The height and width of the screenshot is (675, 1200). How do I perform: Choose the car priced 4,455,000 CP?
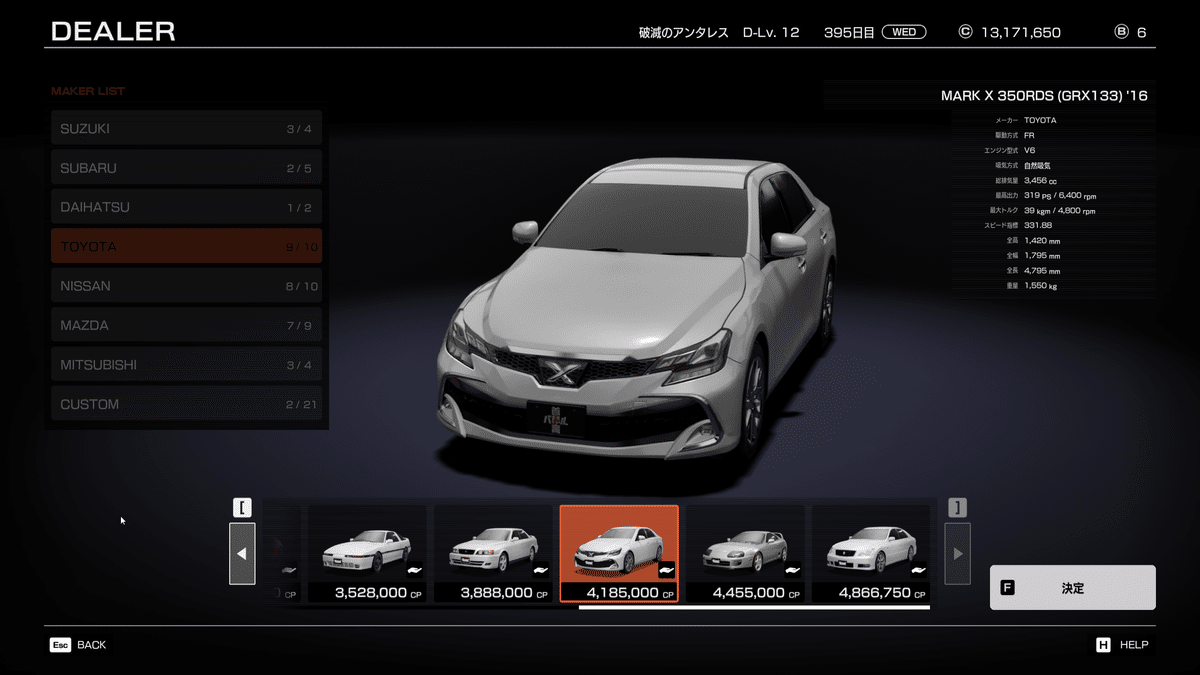[745, 553]
